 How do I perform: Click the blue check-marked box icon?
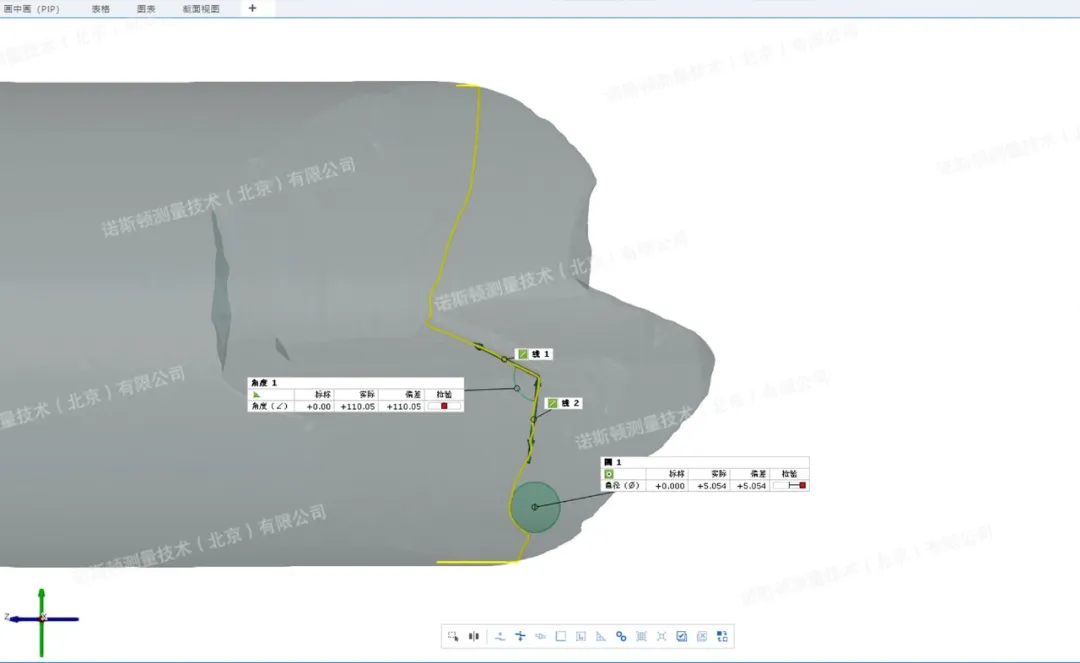(681, 636)
